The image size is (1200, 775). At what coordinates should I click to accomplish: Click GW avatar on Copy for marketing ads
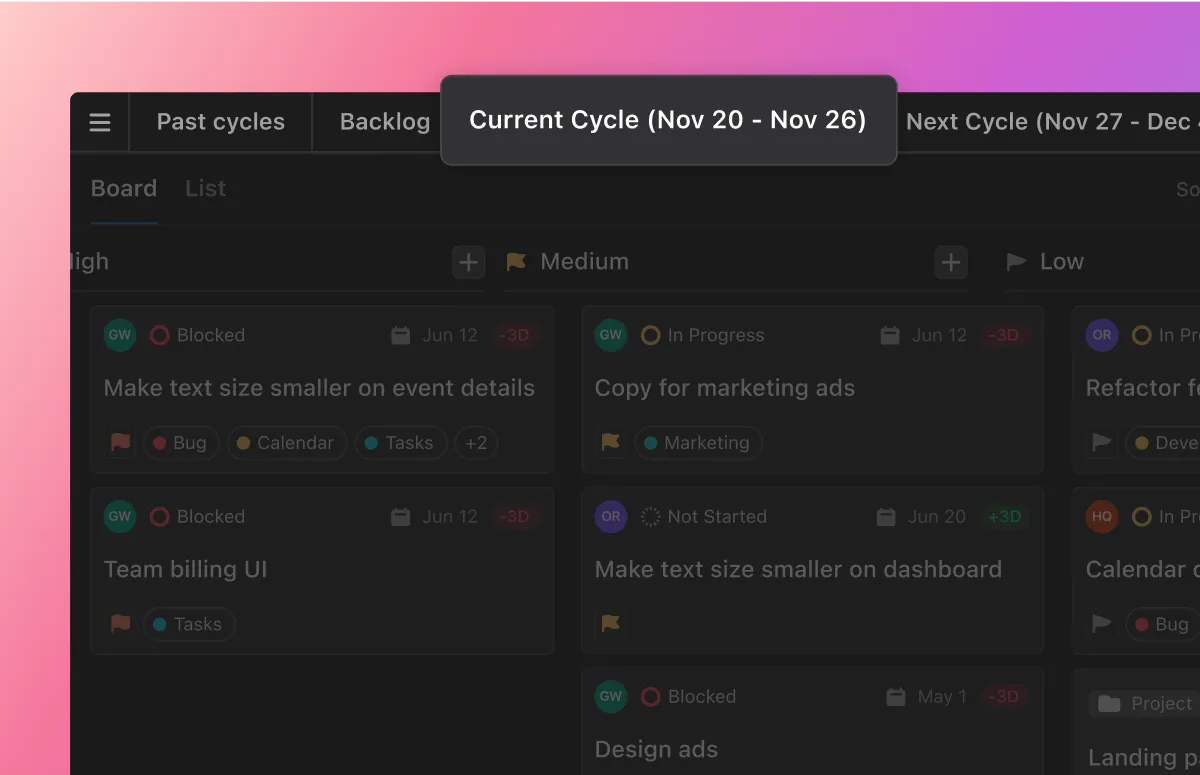[611, 335]
